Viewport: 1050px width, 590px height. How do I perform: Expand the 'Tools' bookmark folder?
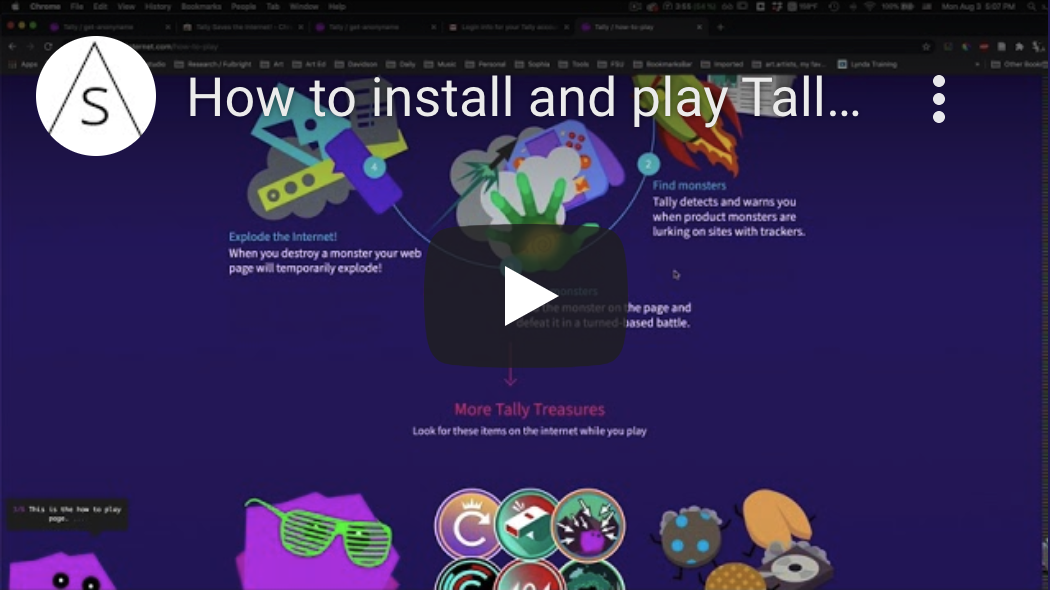tap(574, 64)
